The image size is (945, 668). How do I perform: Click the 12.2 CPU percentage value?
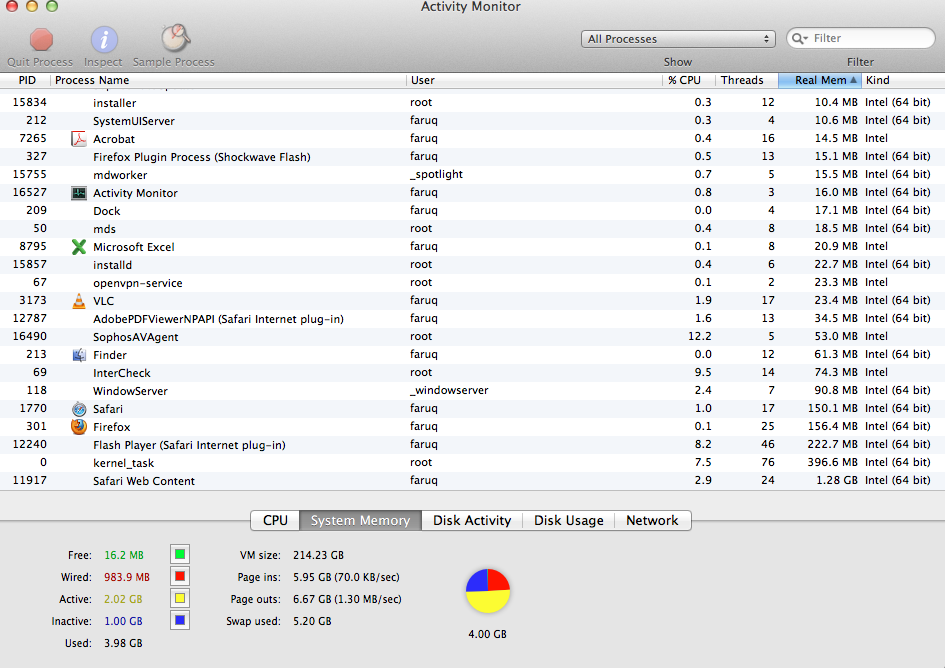tap(700, 336)
